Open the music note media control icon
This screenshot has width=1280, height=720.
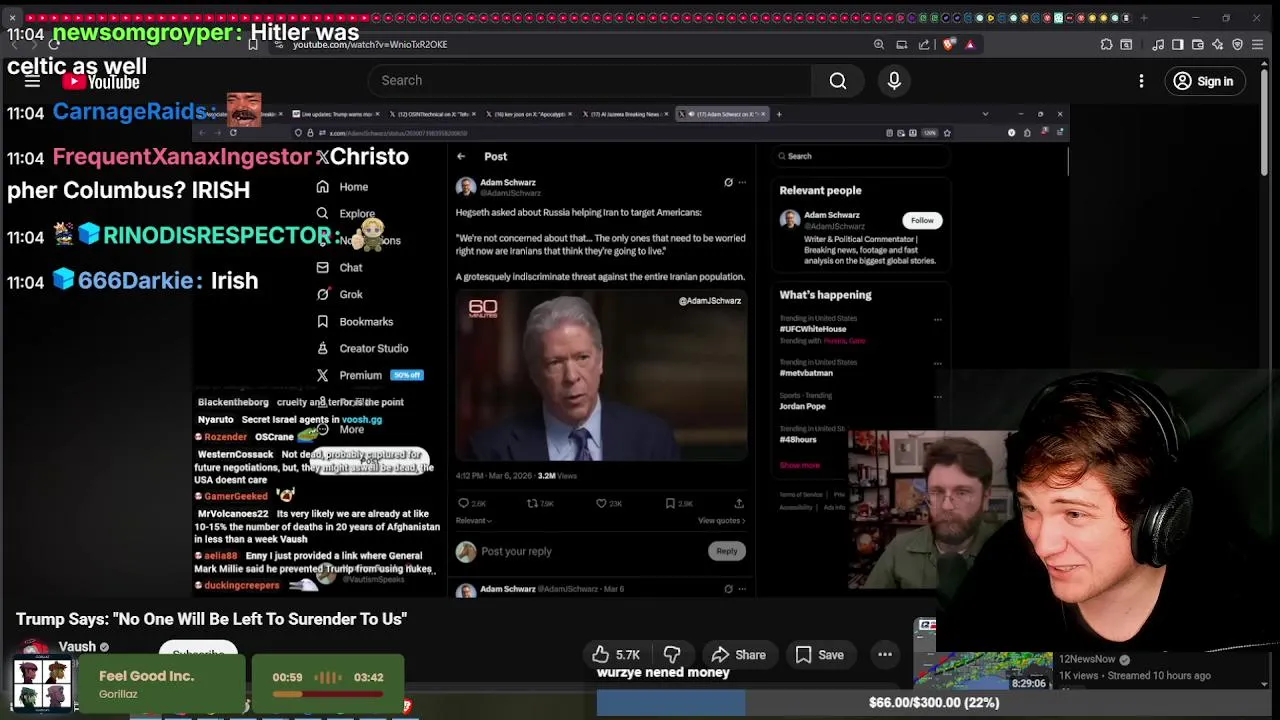(1158, 44)
